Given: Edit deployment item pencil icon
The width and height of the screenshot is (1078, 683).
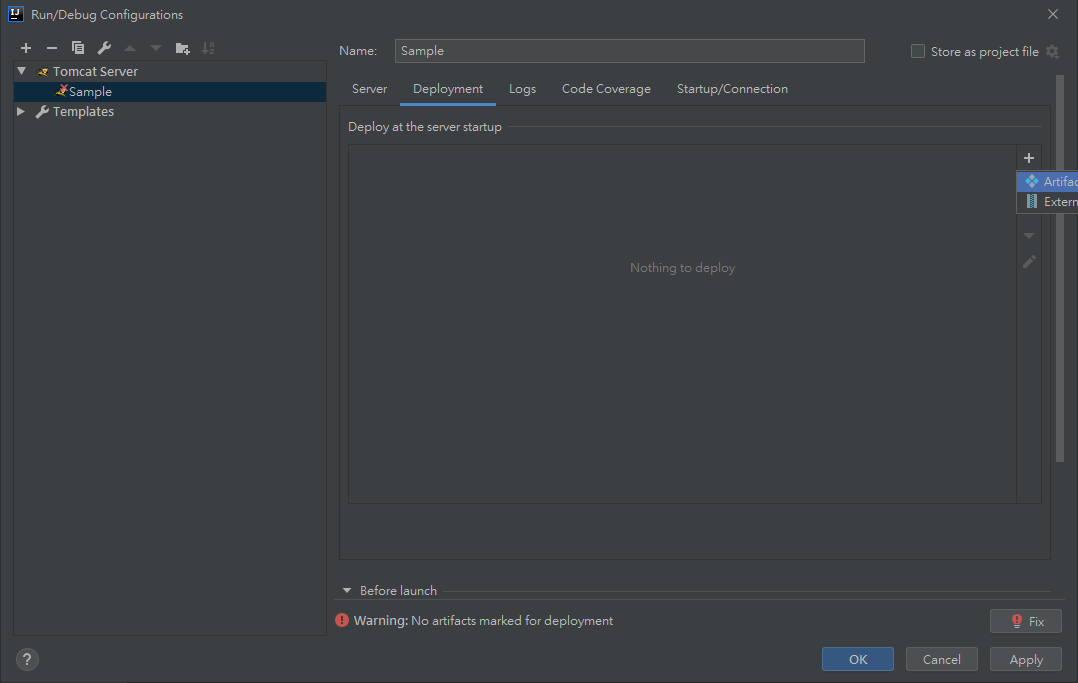Looking at the screenshot, I should click(x=1028, y=262).
